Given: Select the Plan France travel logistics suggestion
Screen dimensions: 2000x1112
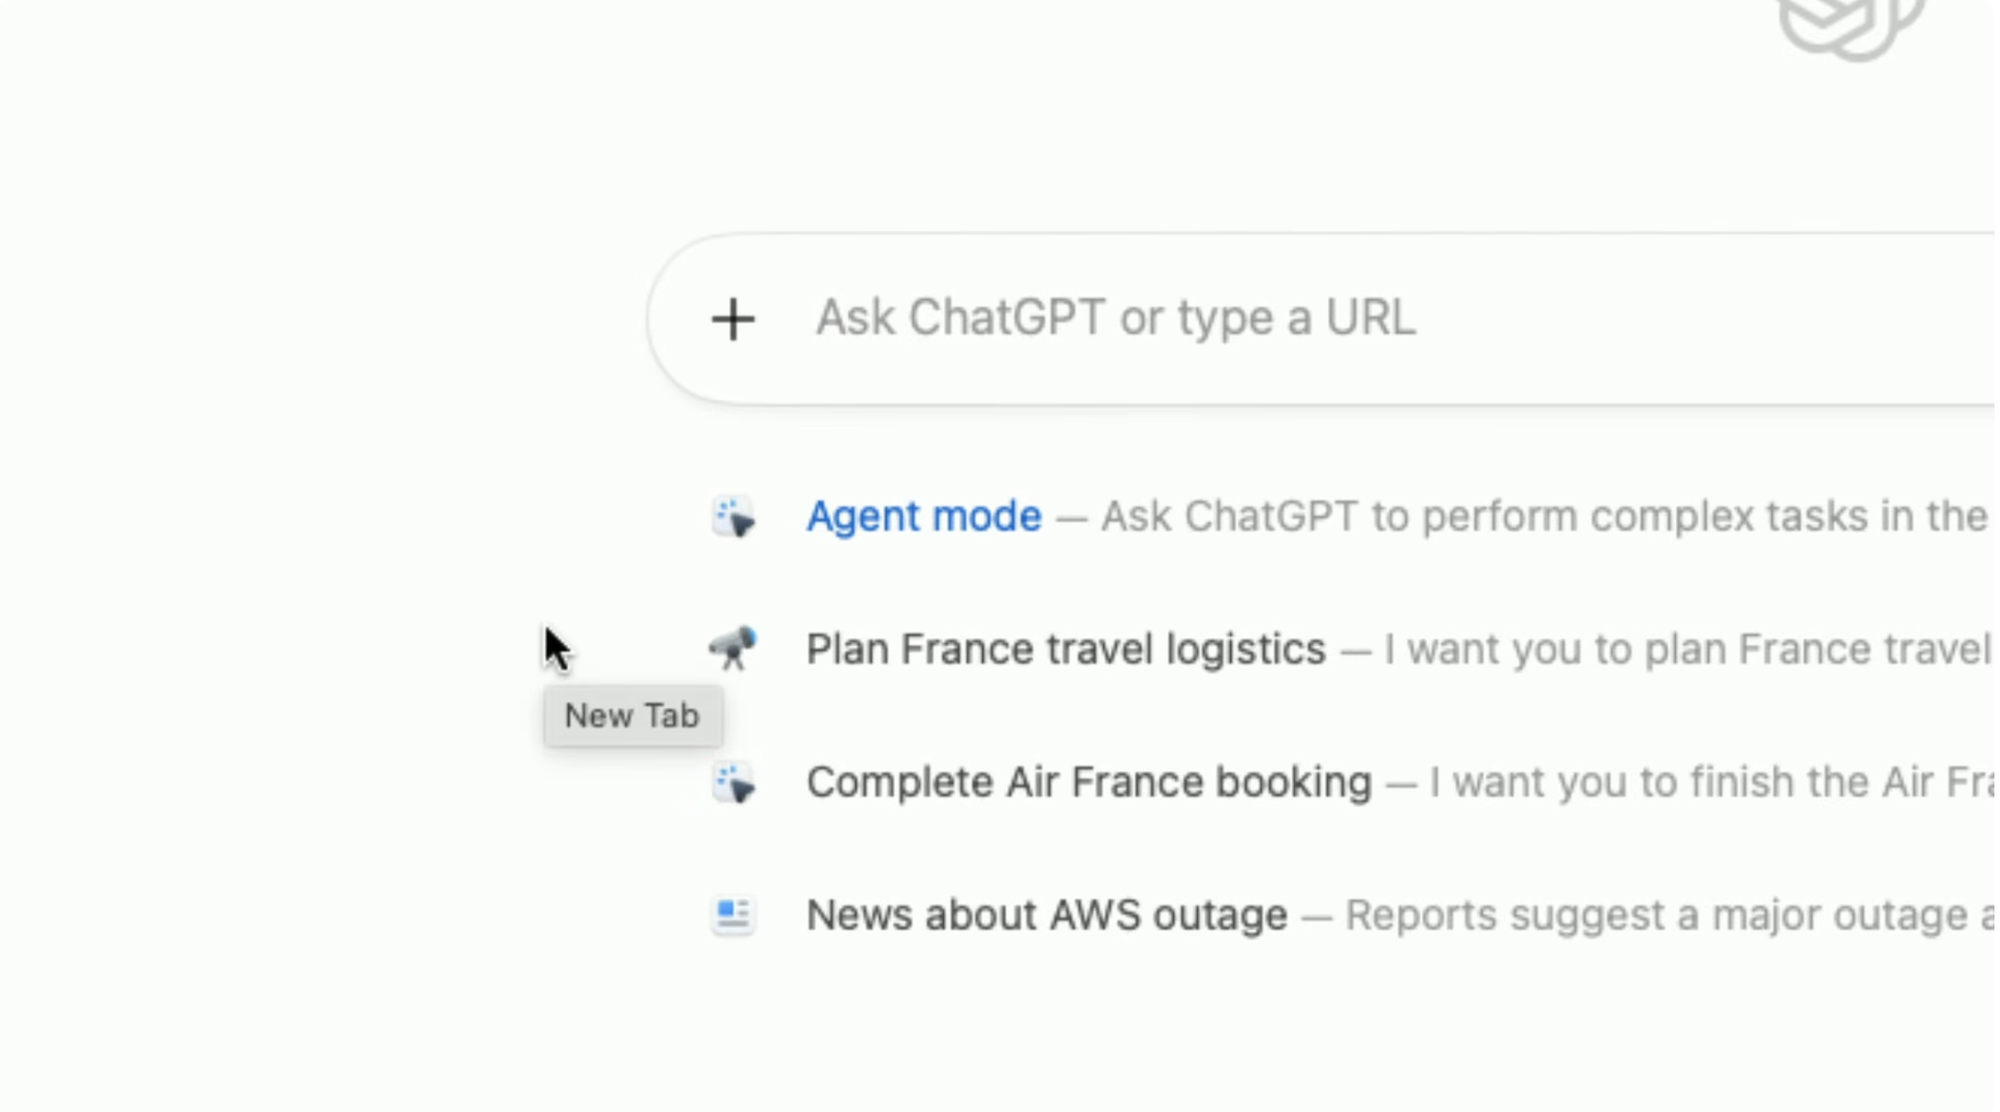Looking at the screenshot, I should 1065,648.
